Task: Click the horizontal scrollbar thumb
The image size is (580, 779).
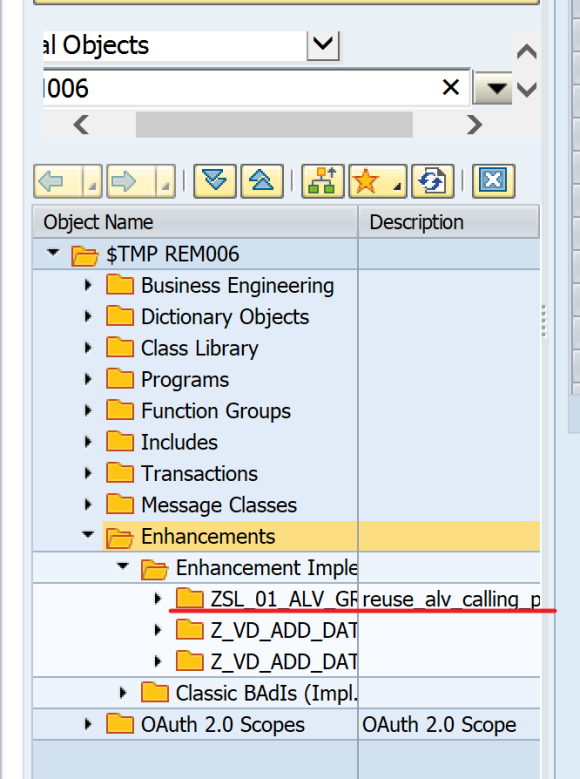Action: pyautogui.click(x=274, y=124)
